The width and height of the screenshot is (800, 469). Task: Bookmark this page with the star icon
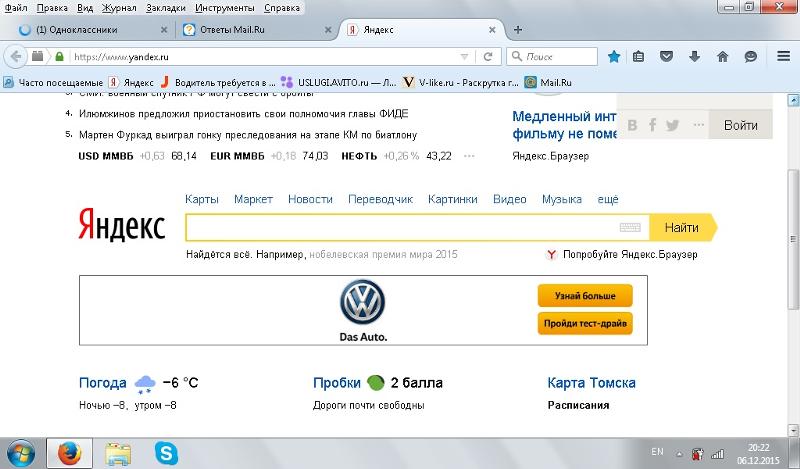click(614, 57)
